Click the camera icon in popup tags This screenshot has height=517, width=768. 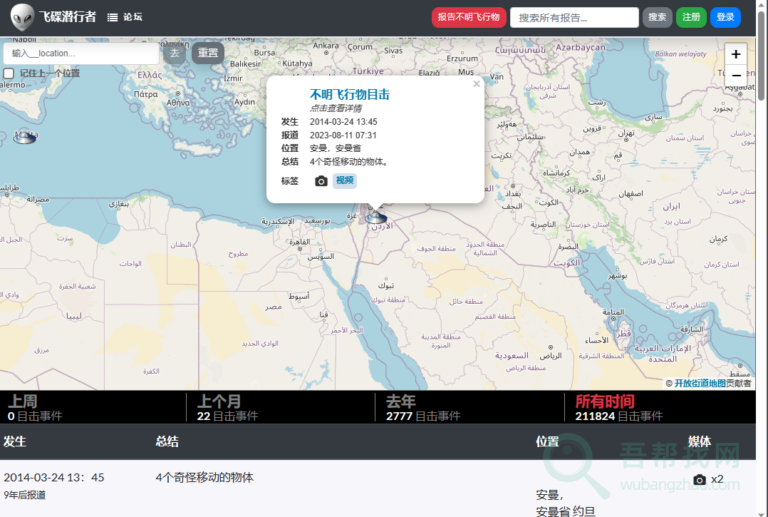[x=321, y=181]
